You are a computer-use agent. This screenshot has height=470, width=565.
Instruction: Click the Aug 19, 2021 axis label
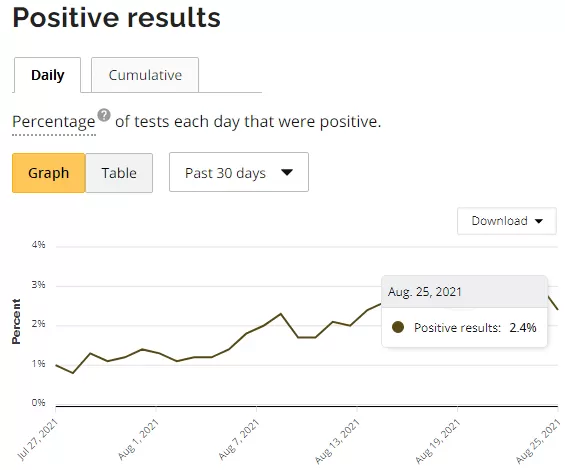(438, 441)
